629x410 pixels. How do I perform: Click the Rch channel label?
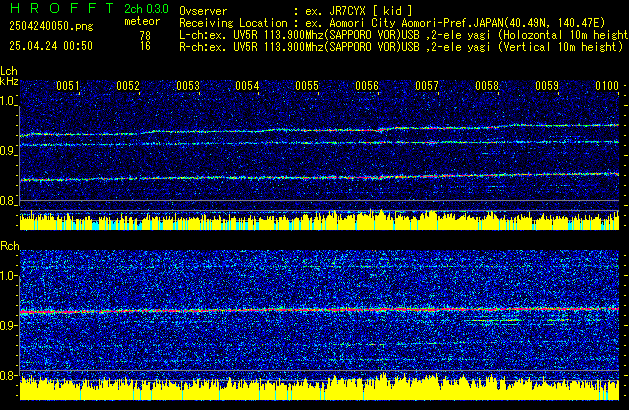[10, 246]
